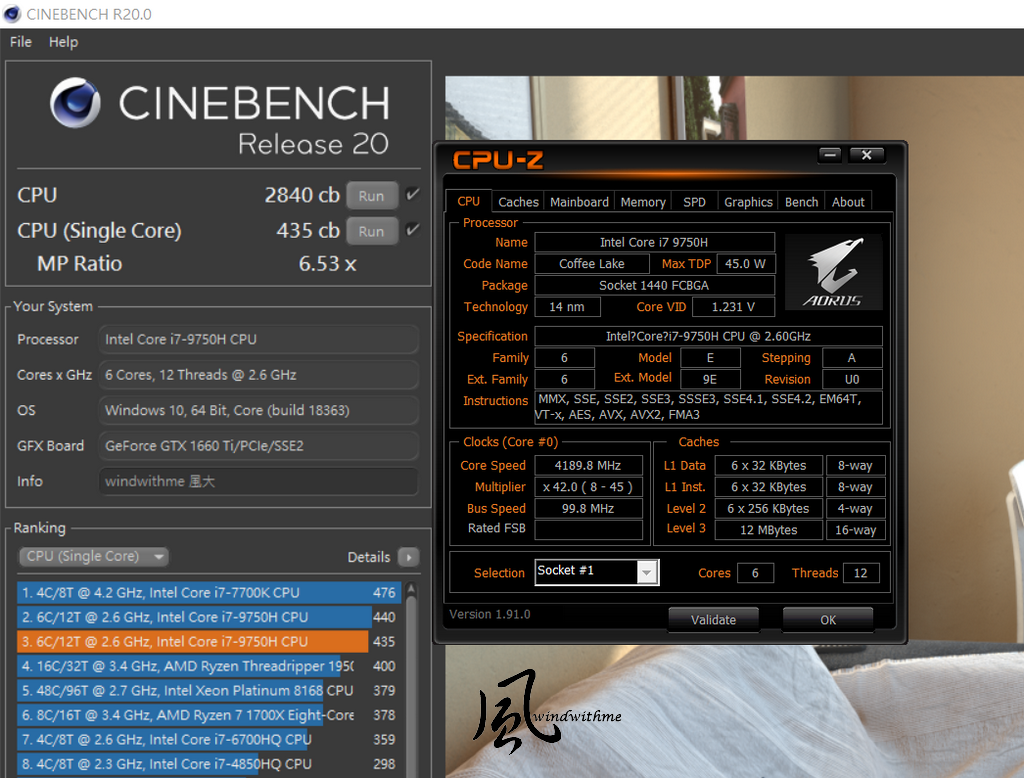Image resolution: width=1024 pixels, height=778 pixels.
Task: Switch to the Bench tab
Action: click(x=801, y=202)
